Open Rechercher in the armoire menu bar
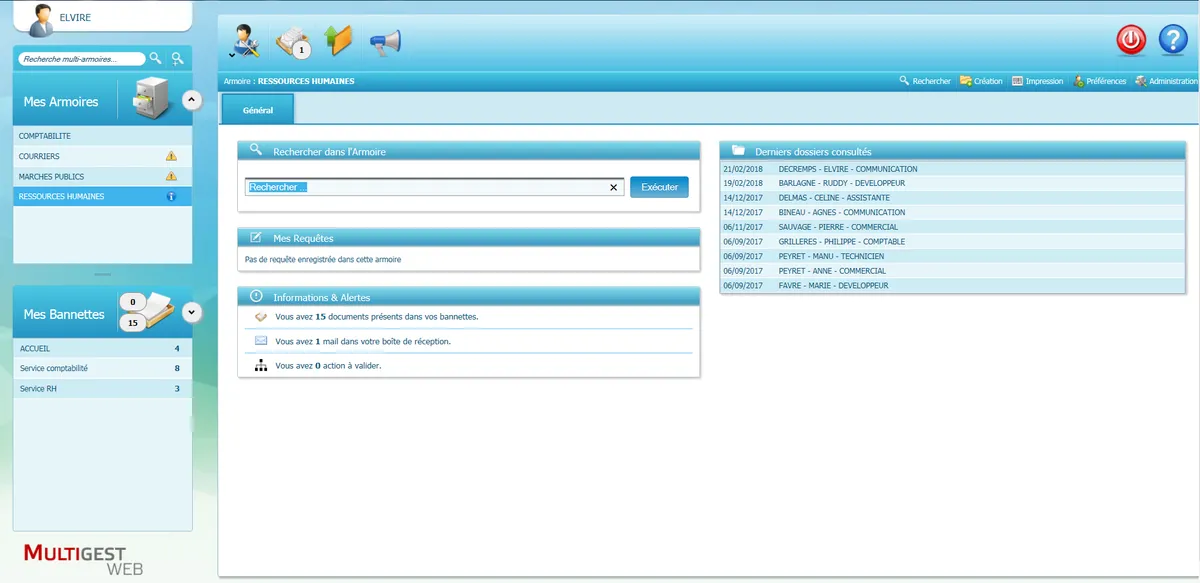 point(925,81)
